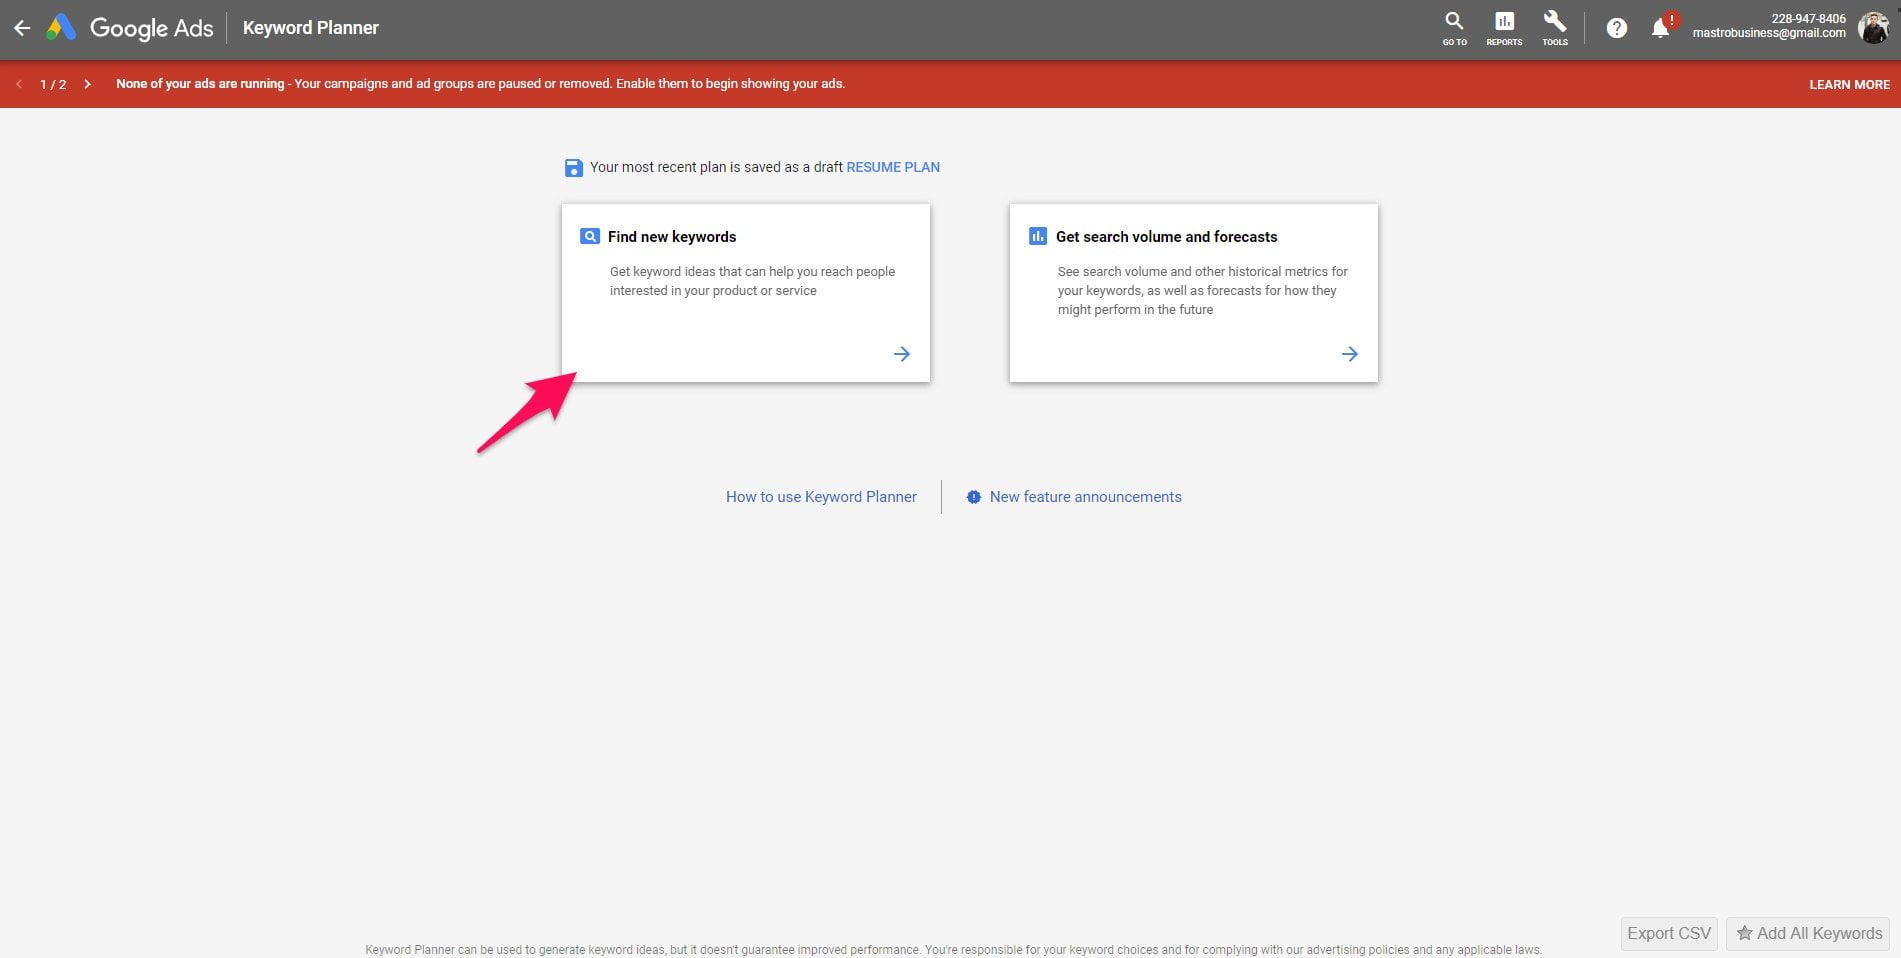The width and height of the screenshot is (1901, 958).
Task: Click the Keyword Planner header title
Action: point(311,28)
